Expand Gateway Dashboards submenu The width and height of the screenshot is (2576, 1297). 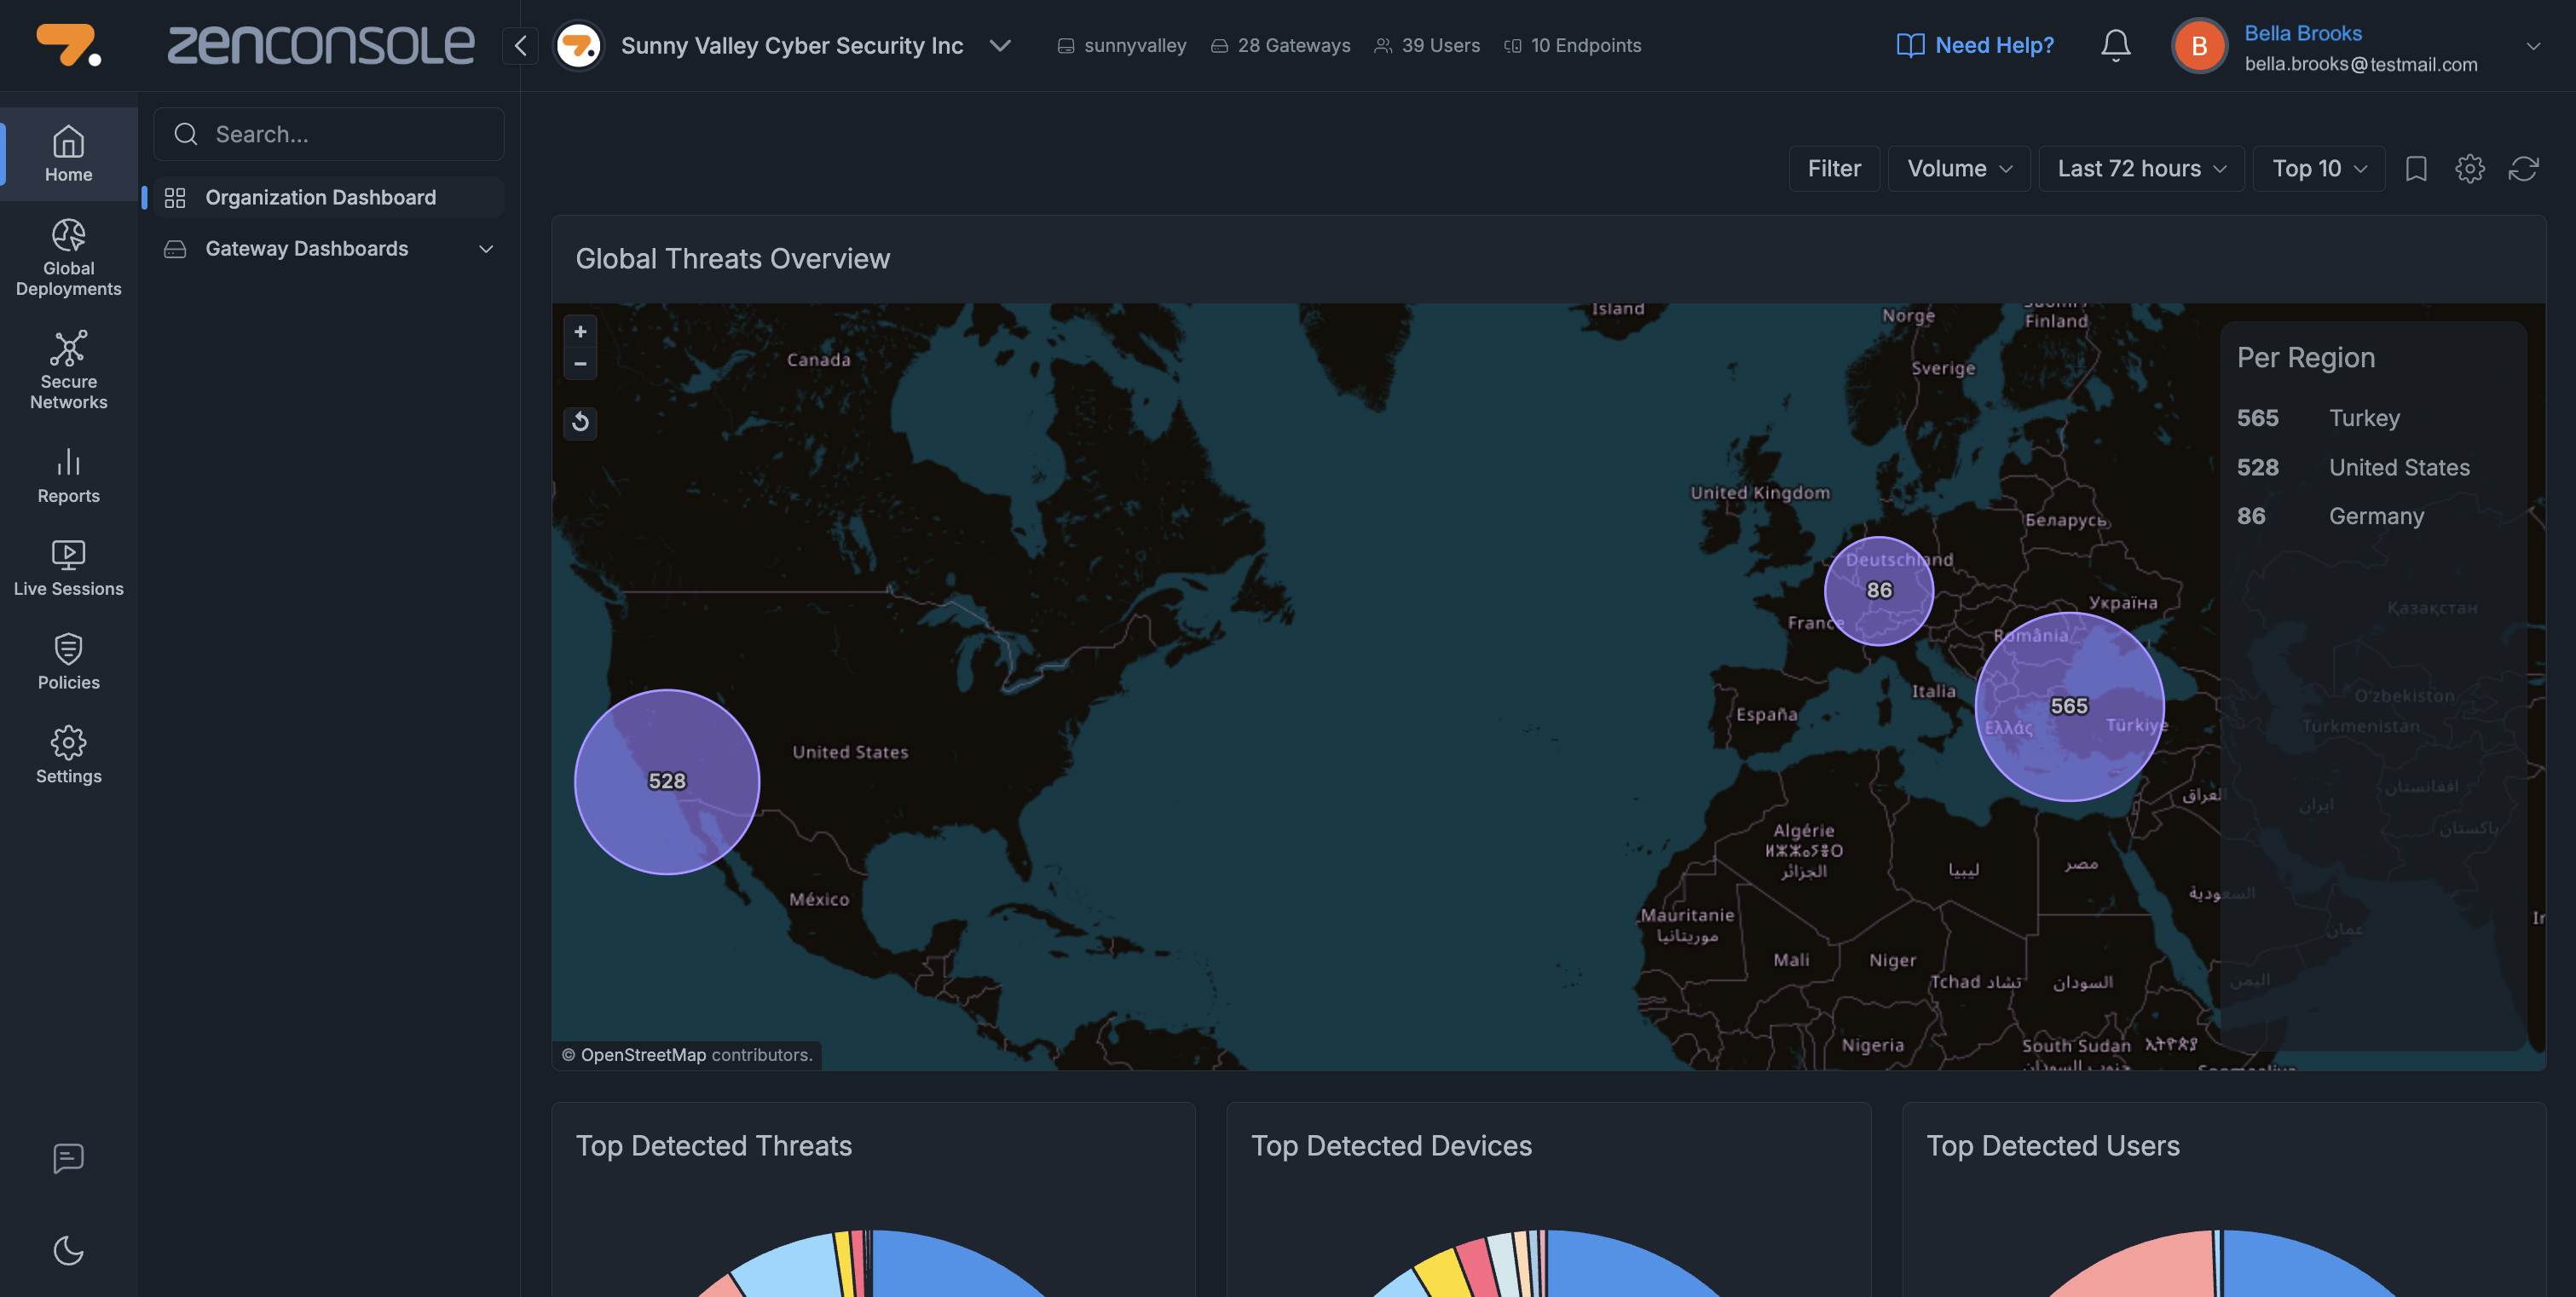point(486,248)
